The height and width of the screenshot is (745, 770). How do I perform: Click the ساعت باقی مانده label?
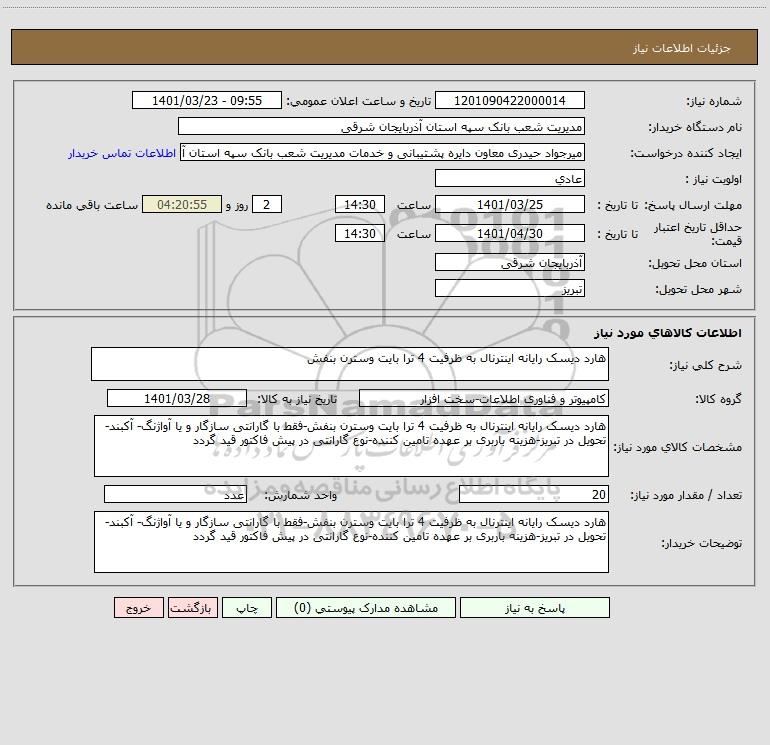tap(92, 205)
